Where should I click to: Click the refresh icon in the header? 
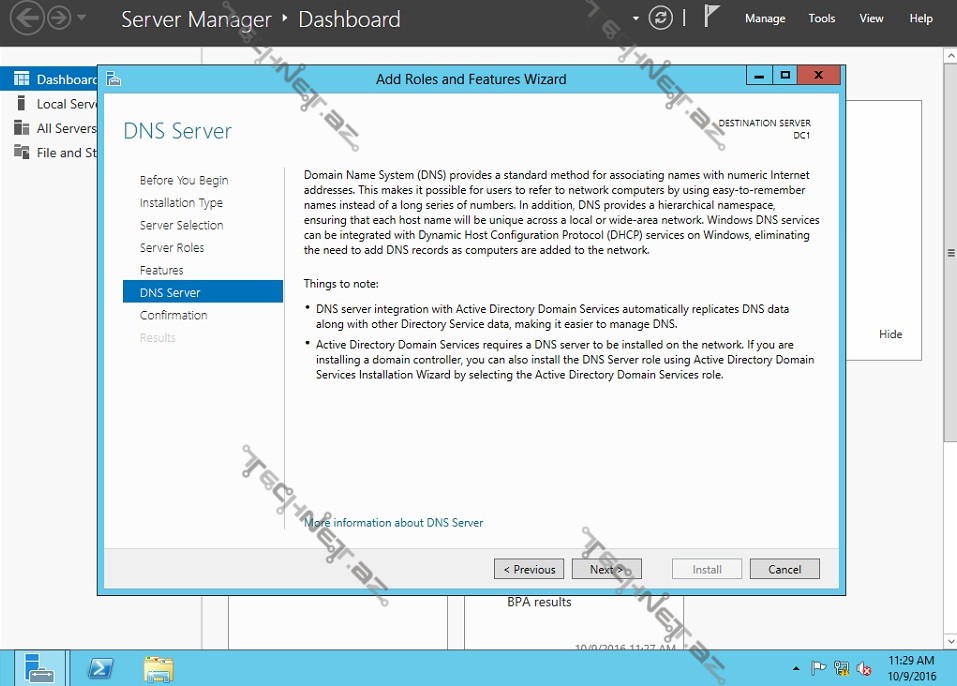click(660, 18)
